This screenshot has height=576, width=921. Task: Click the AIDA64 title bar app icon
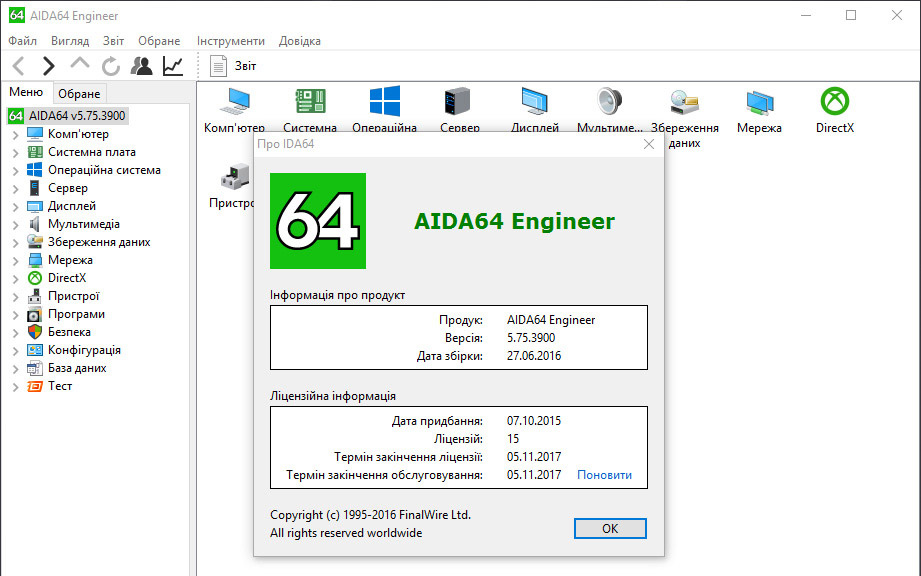16,15
